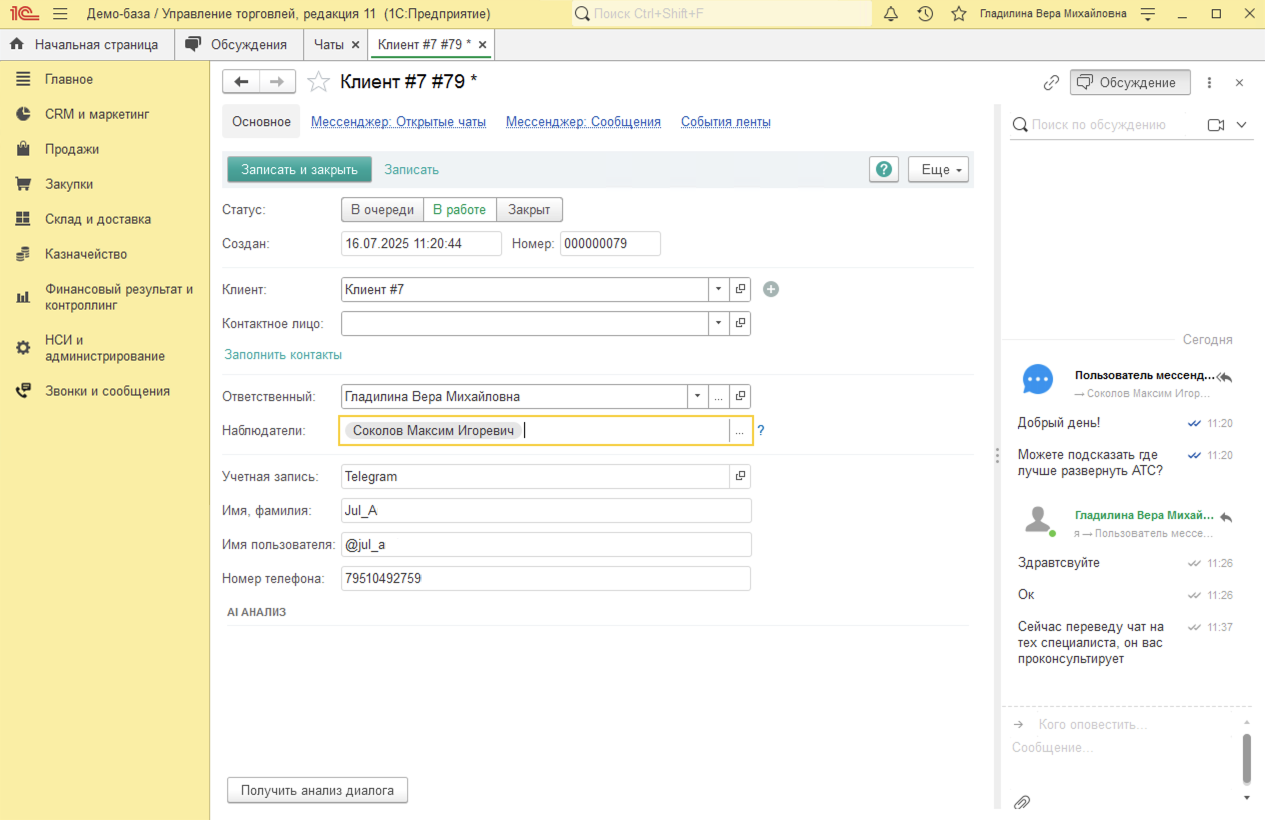Set status to В работе
Screen dimensions: 1265x820
pos(459,210)
